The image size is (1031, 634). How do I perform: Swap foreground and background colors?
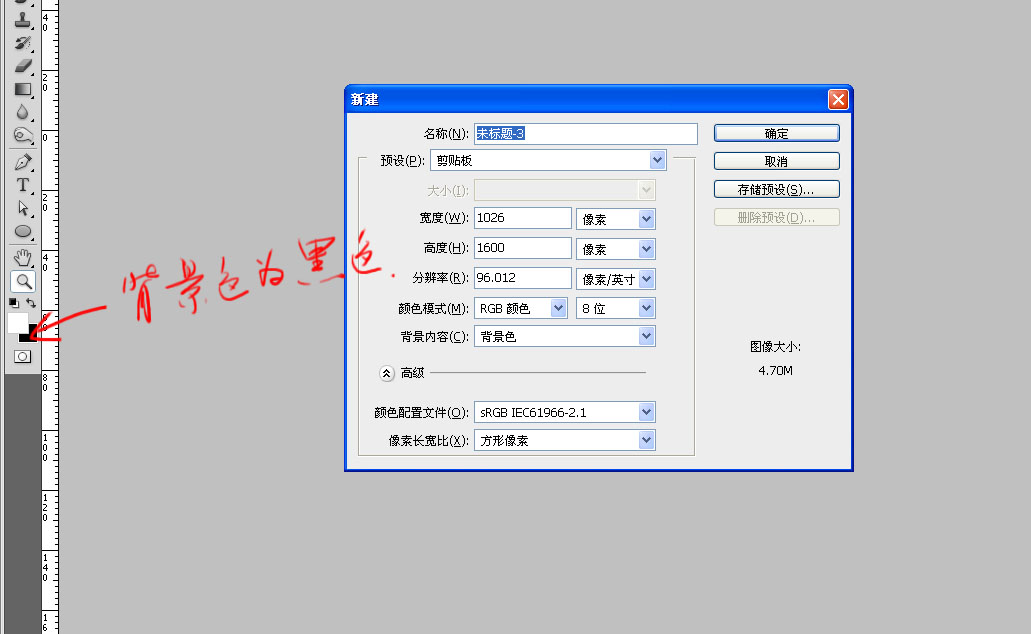[31, 303]
